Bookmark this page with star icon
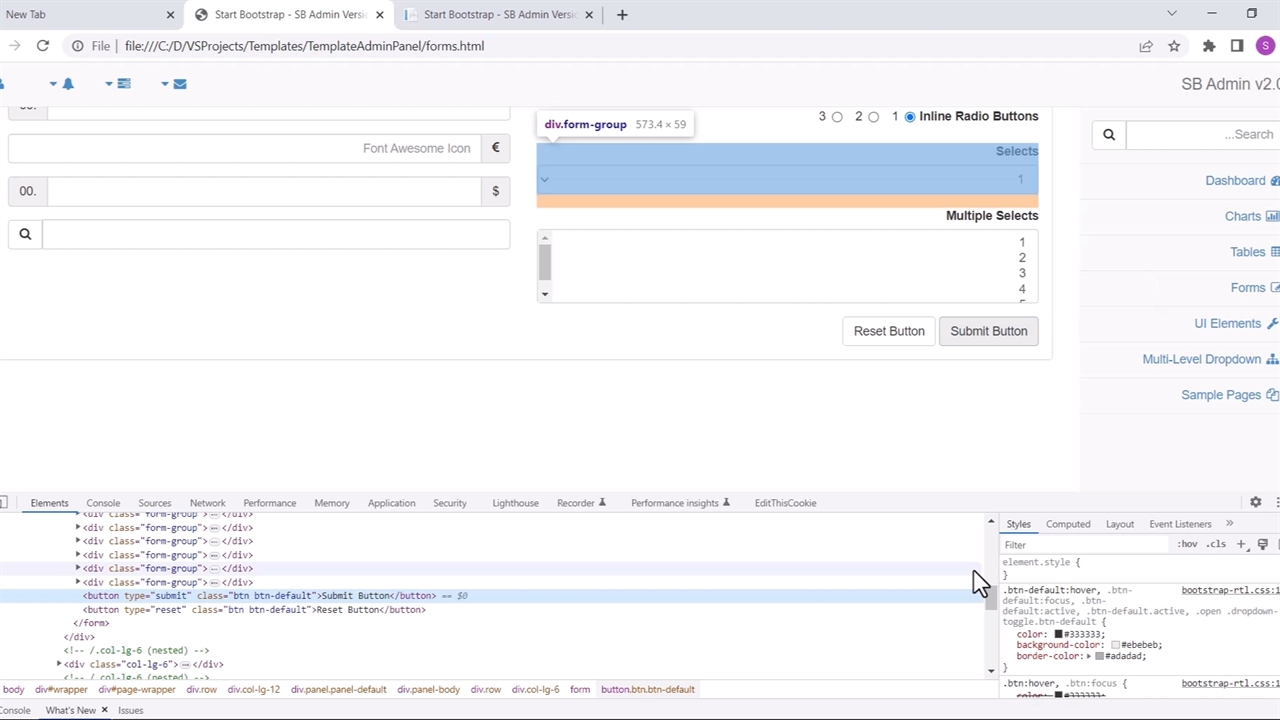The height and width of the screenshot is (720, 1280). click(x=1174, y=46)
